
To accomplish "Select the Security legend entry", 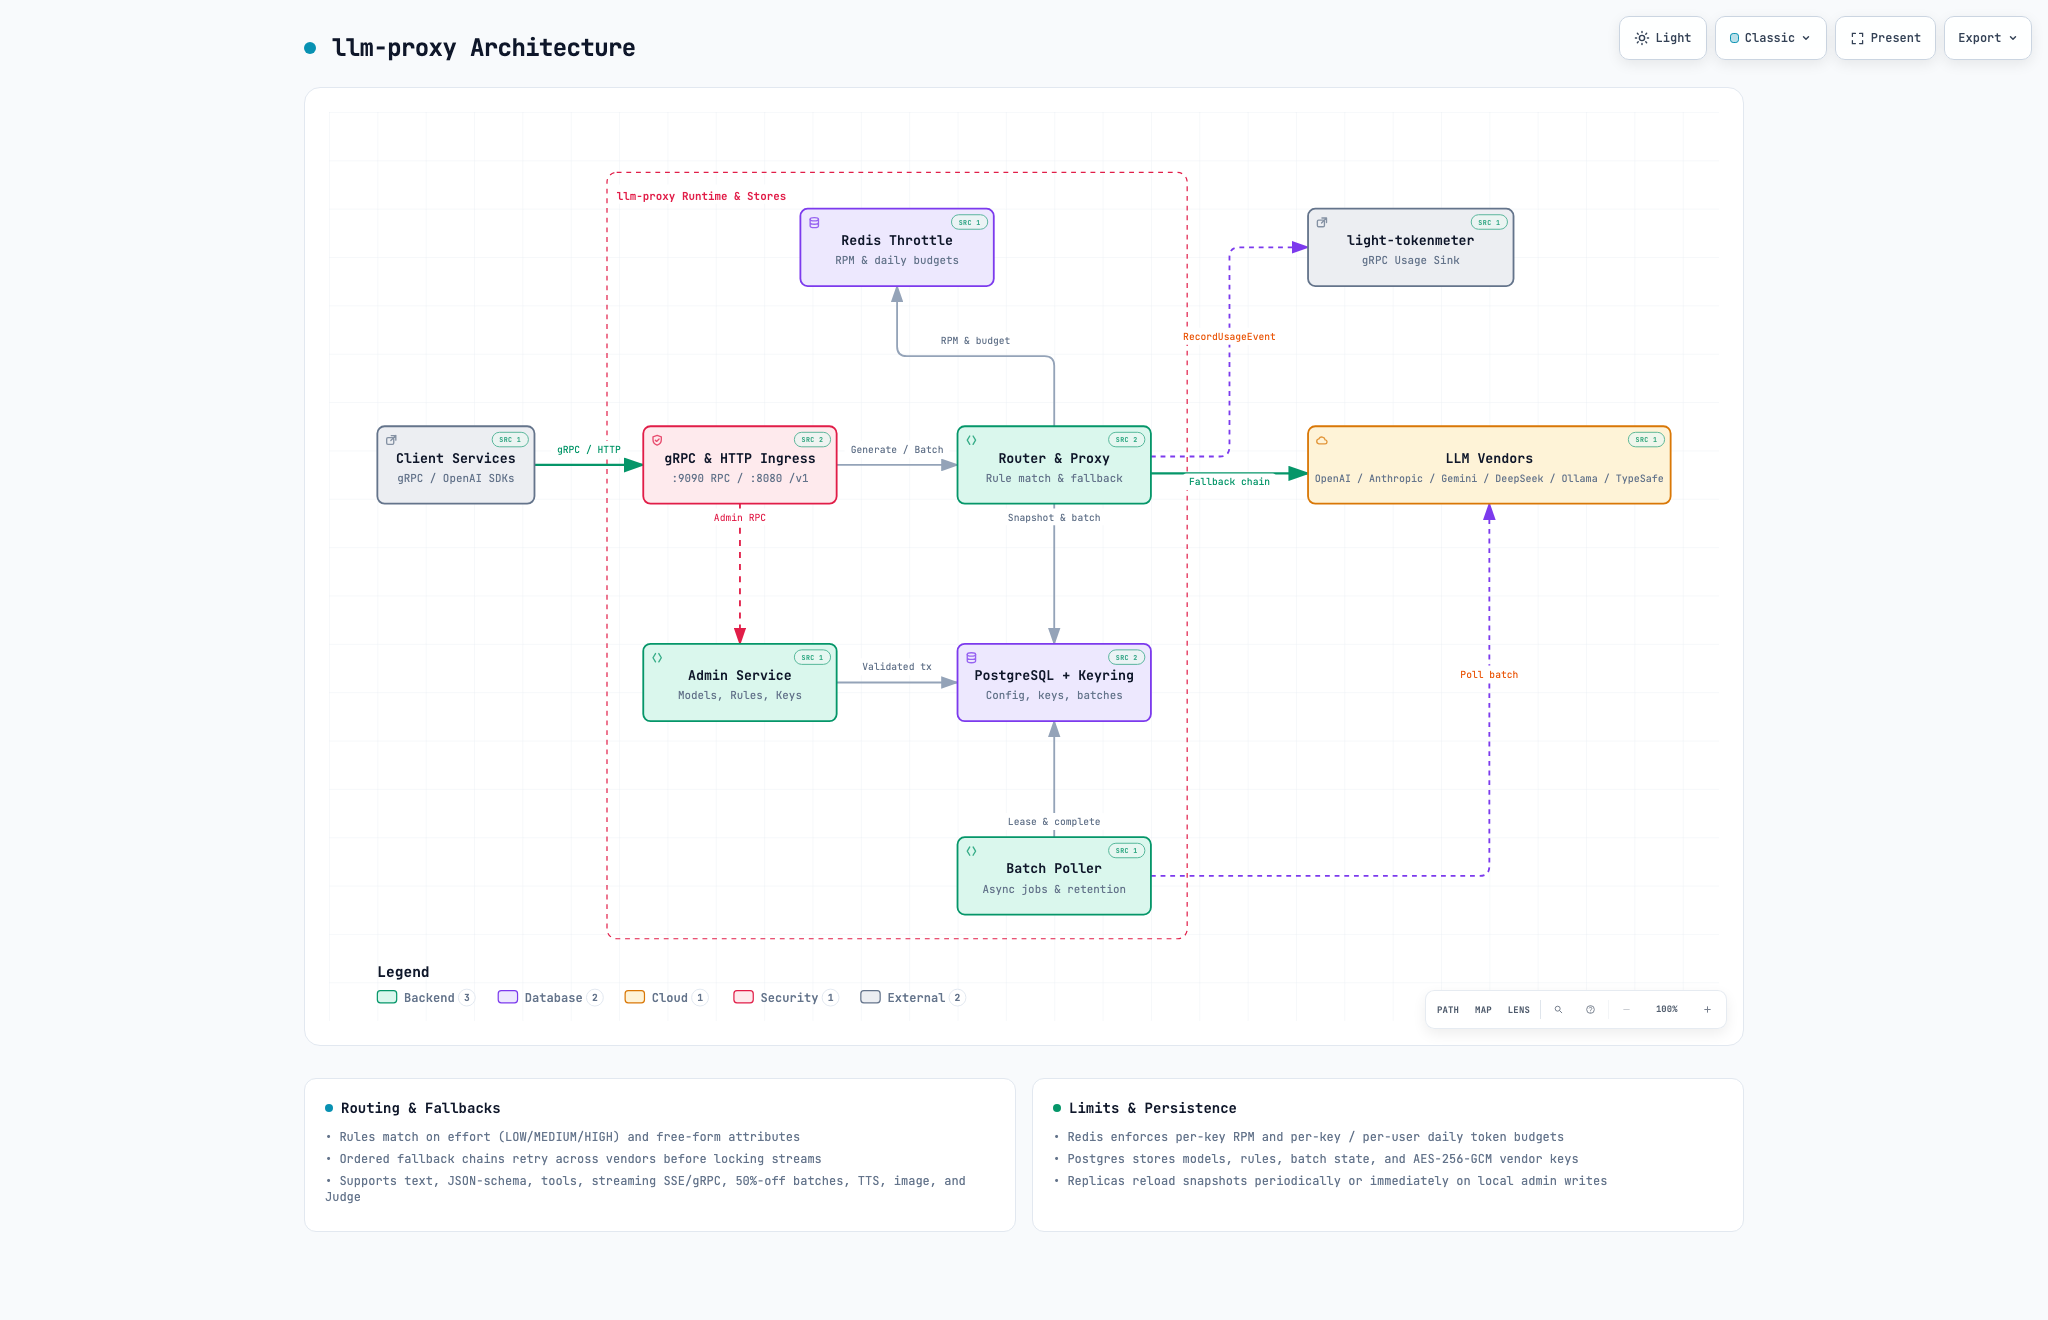I will pos(786,998).
